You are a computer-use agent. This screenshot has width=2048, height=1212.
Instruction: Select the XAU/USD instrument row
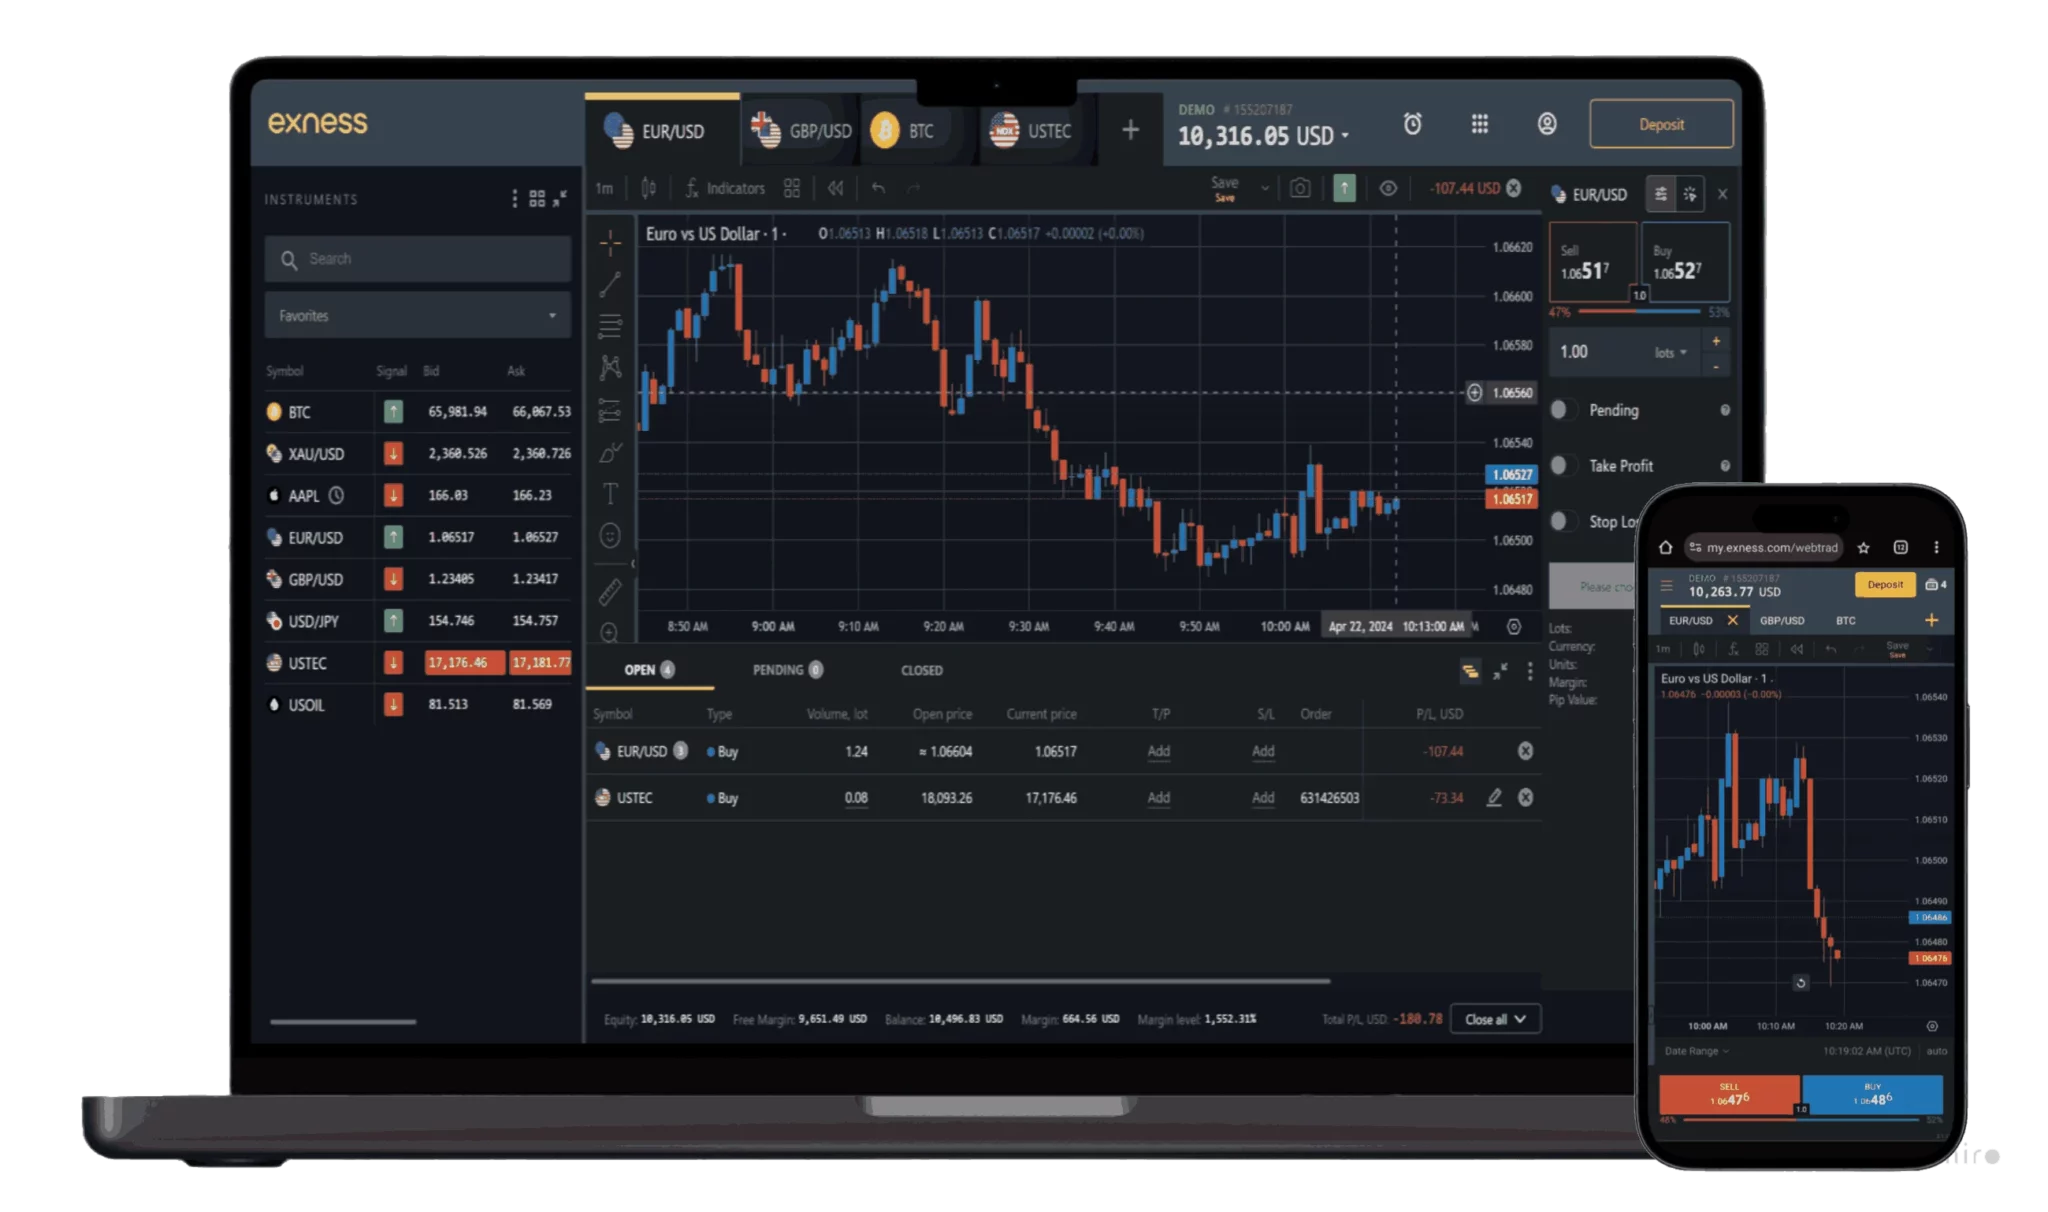tap(418, 454)
